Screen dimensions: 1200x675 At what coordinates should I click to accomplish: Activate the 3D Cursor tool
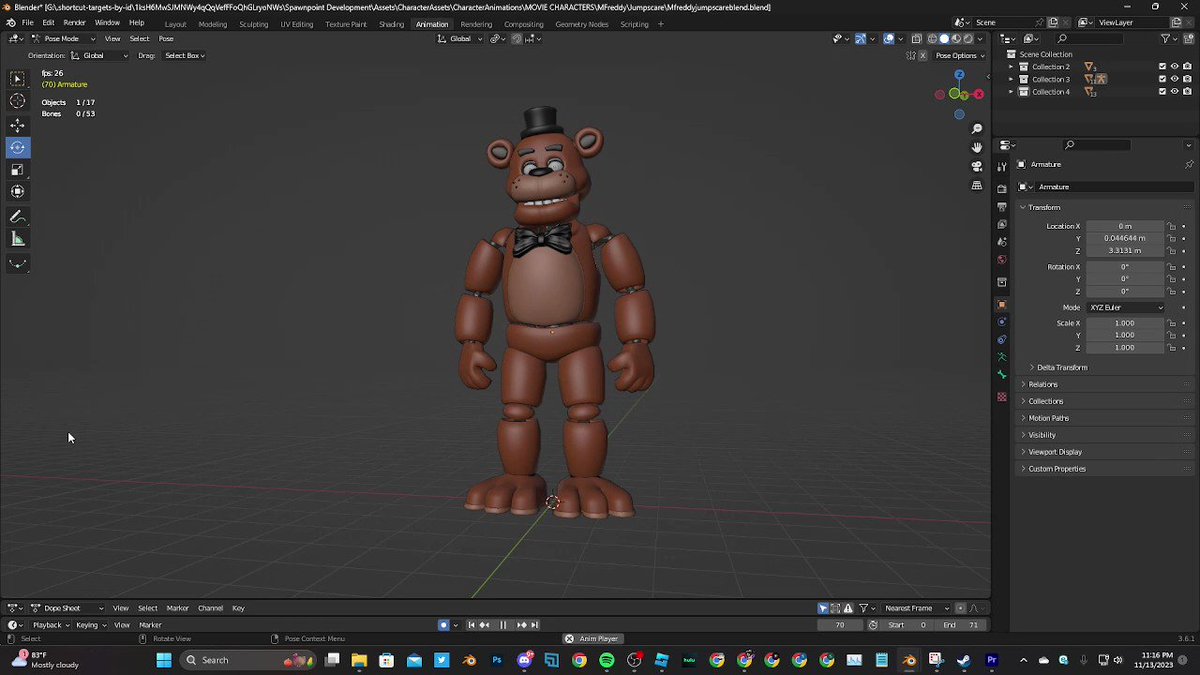(18, 101)
